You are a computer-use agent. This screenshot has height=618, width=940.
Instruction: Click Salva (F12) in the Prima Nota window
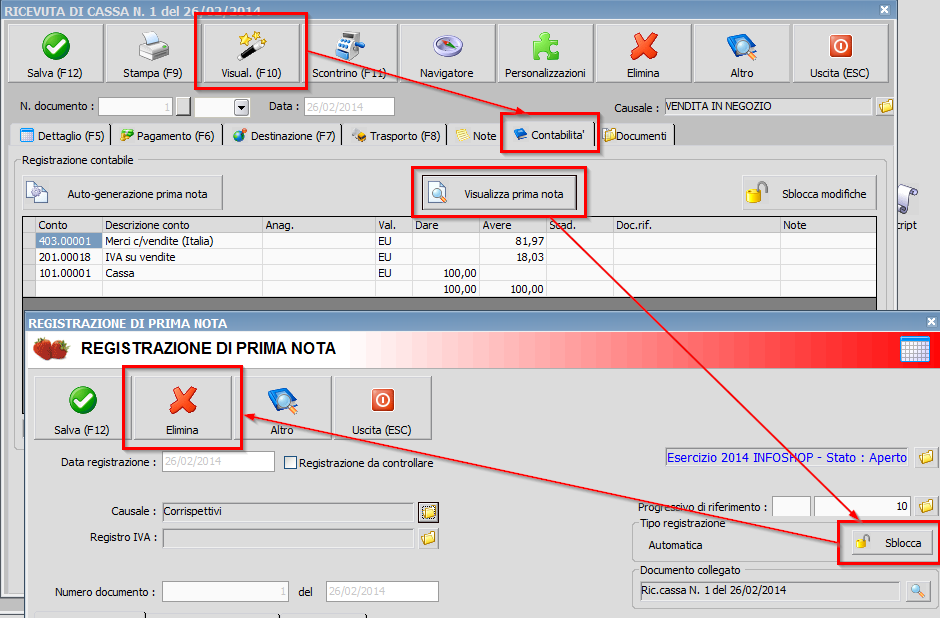[x=81, y=408]
